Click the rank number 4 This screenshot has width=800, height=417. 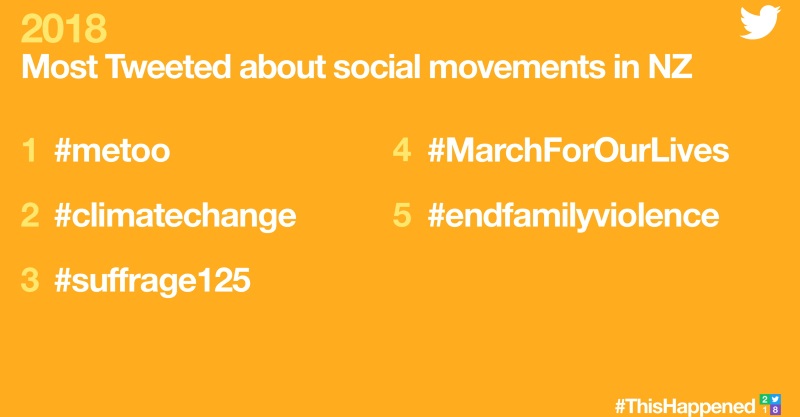[402, 150]
